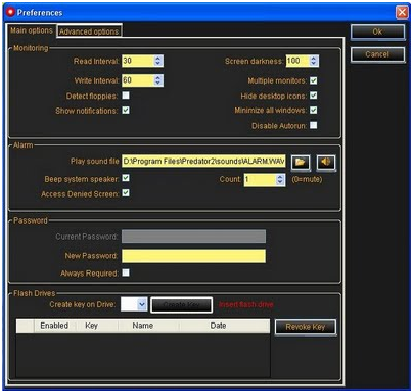412x391 pixels.
Task: Toggle Detect floppies checkbox
Action: point(126,96)
